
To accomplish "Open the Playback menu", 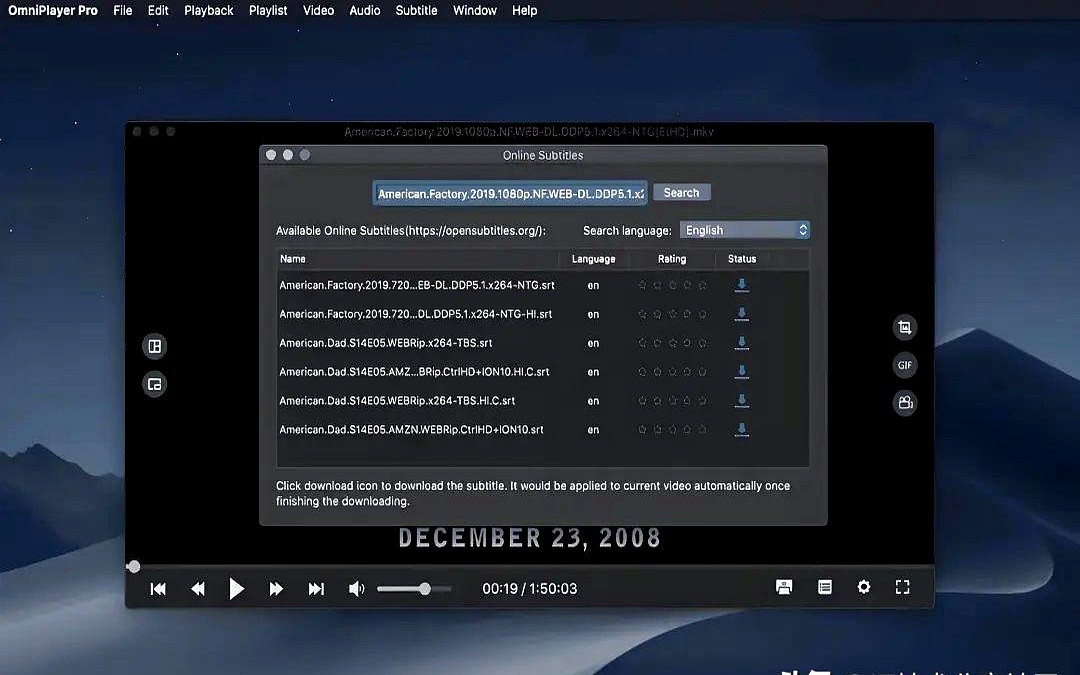I will 208,10.
